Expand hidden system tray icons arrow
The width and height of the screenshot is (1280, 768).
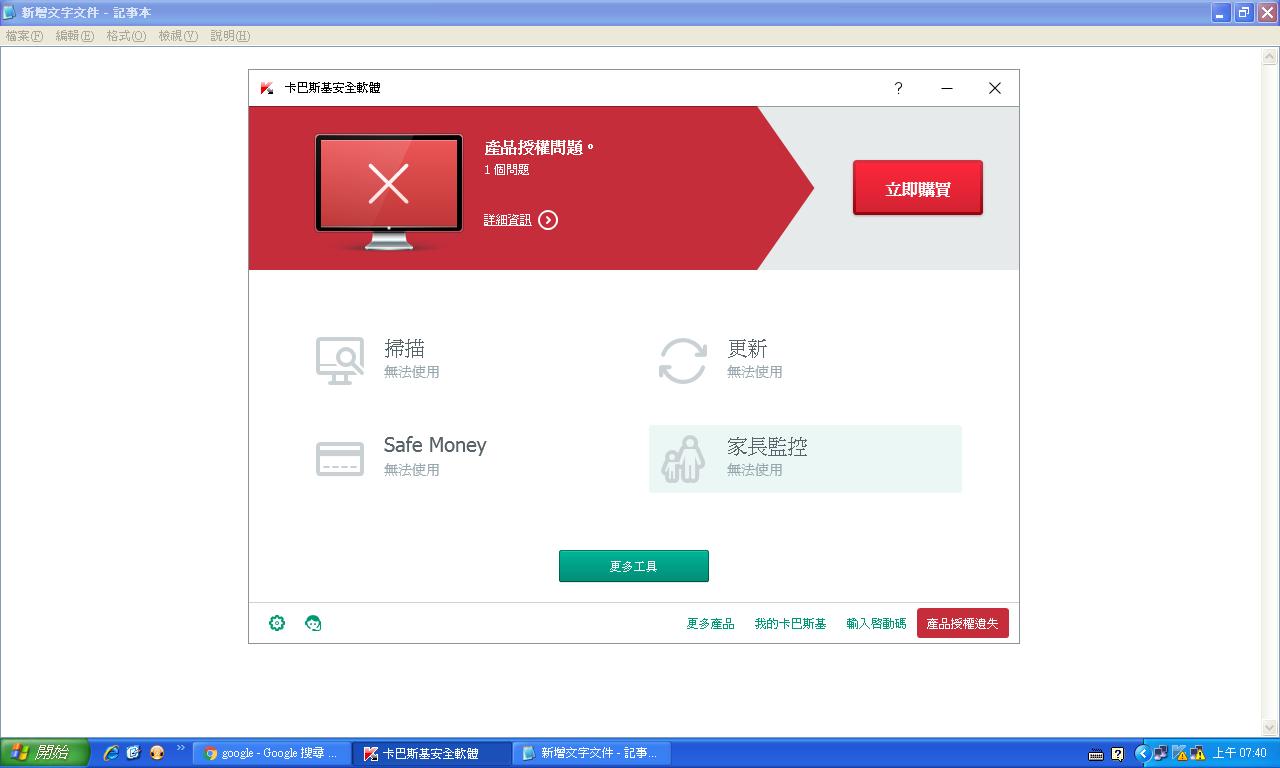coord(1142,753)
